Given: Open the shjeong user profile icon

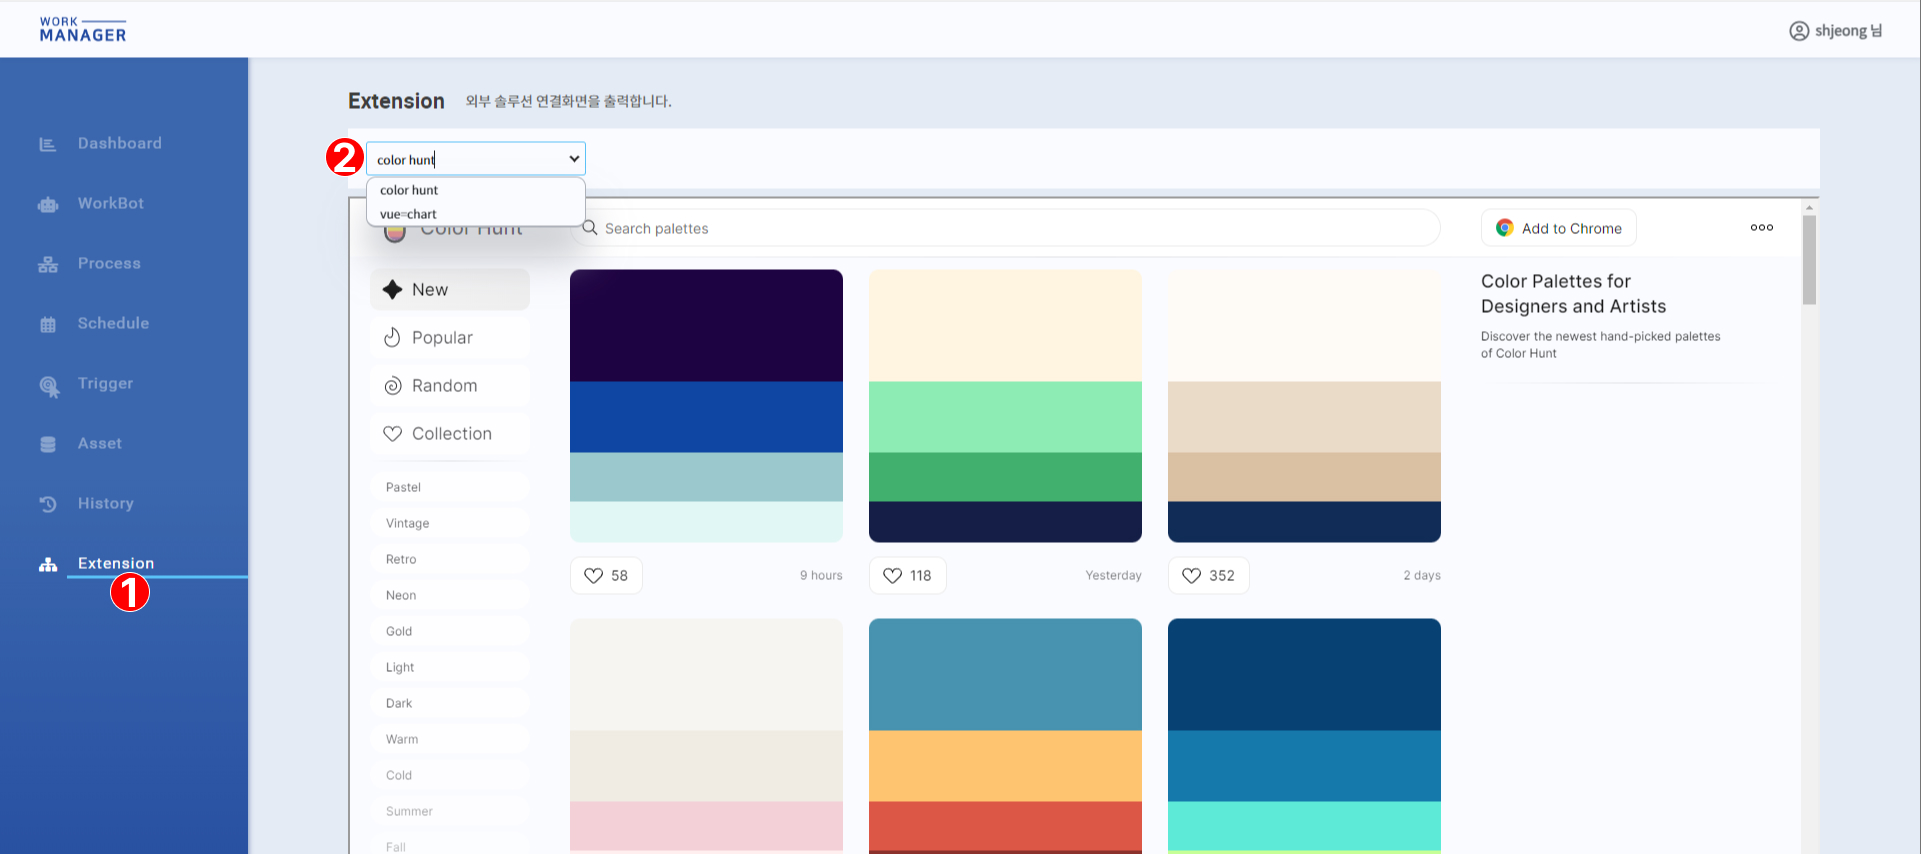Looking at the screenshot, I should tap(1799, 31).
